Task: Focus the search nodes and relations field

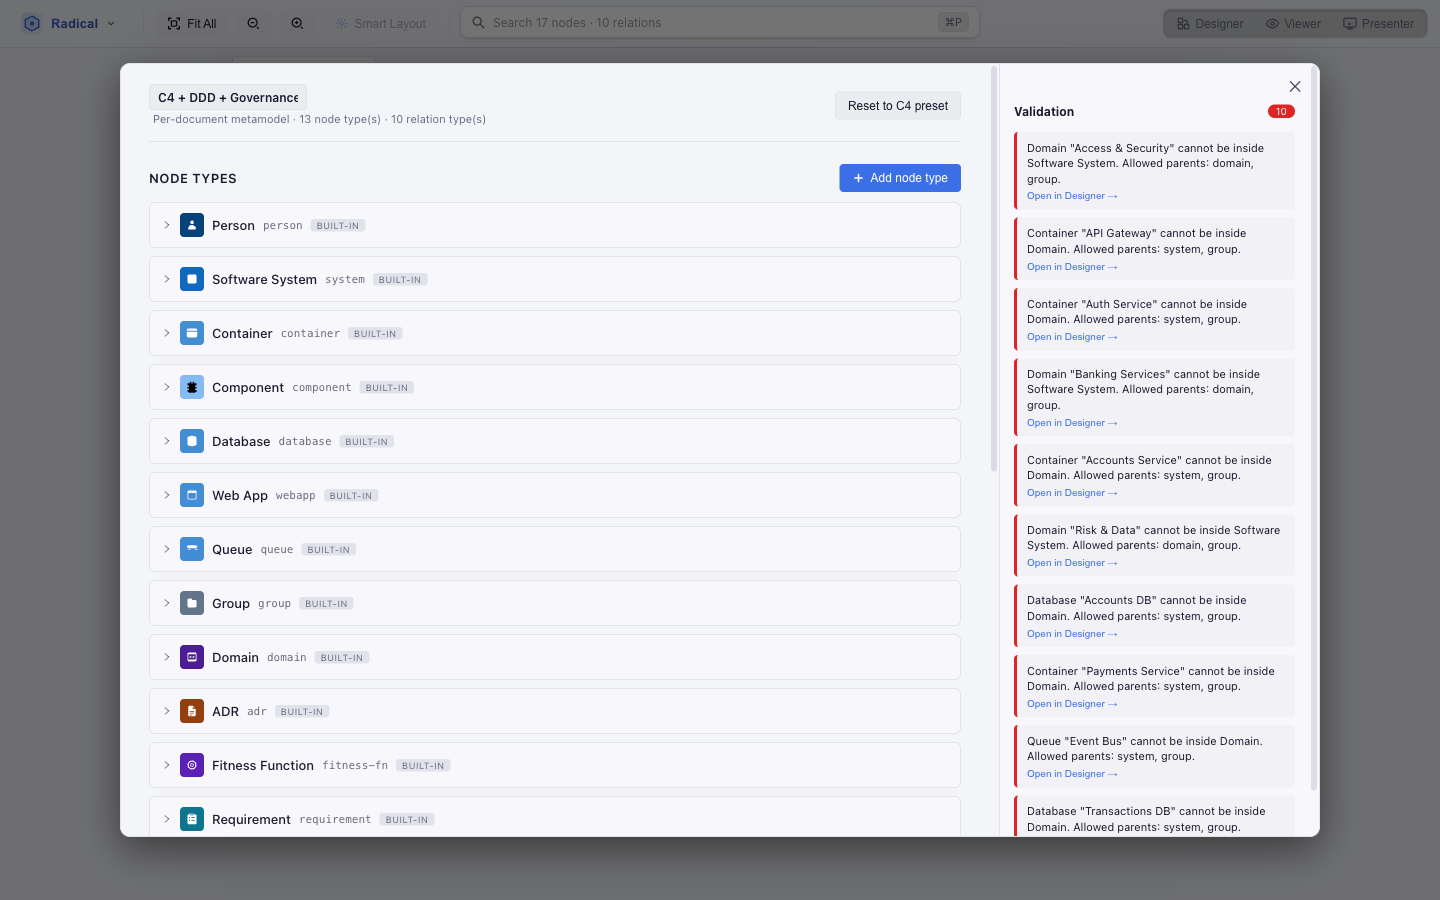Action: tap(720, 23)
